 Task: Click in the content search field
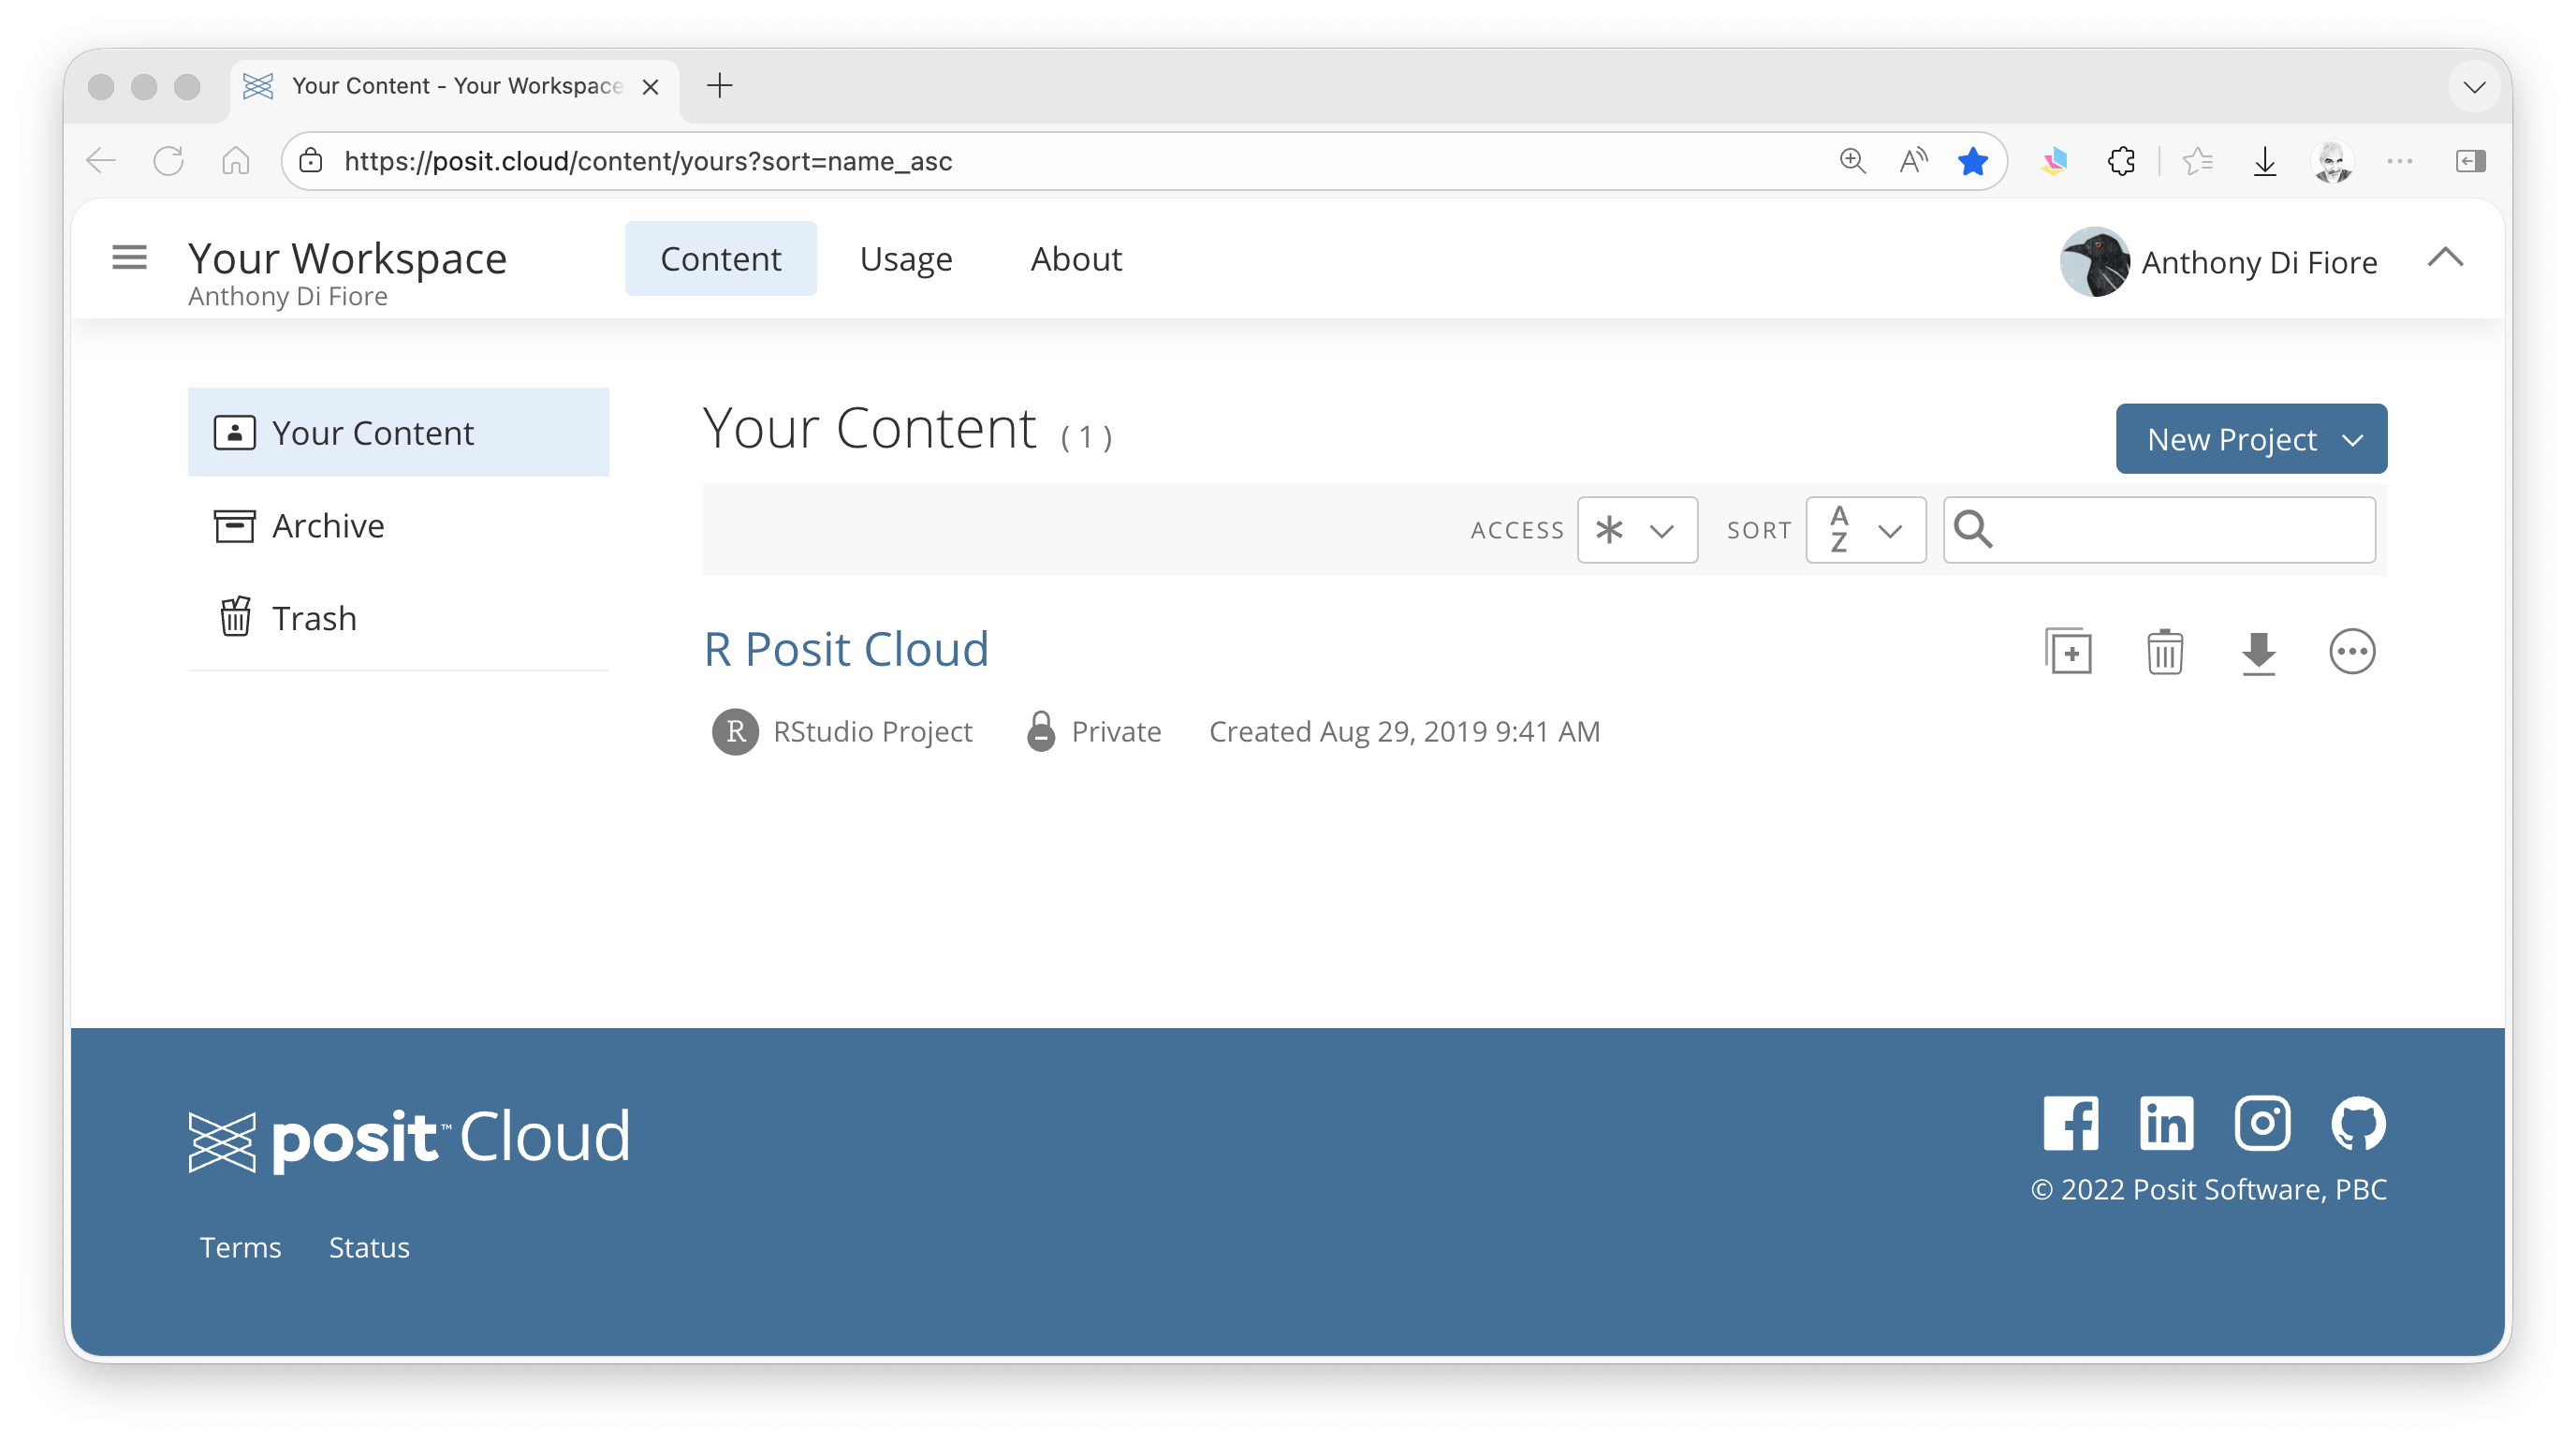pos(2180,530)
